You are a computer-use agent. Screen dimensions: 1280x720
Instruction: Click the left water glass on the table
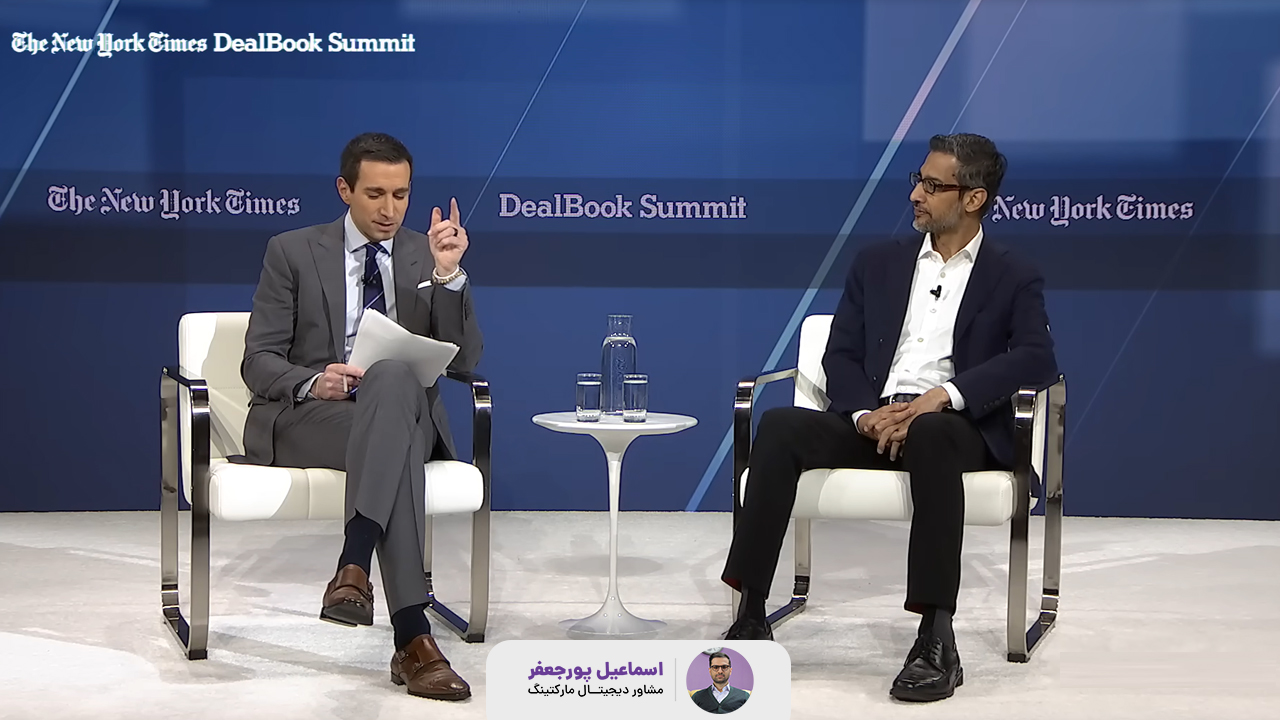coord(589,396)
